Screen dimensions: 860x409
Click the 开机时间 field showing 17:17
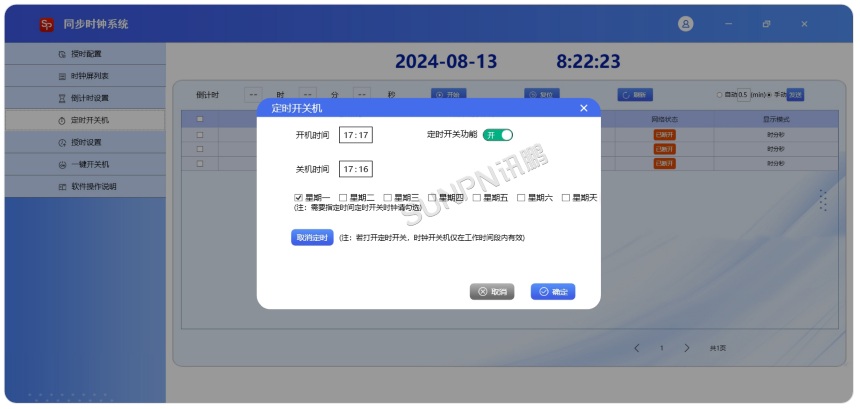[355, 135]
